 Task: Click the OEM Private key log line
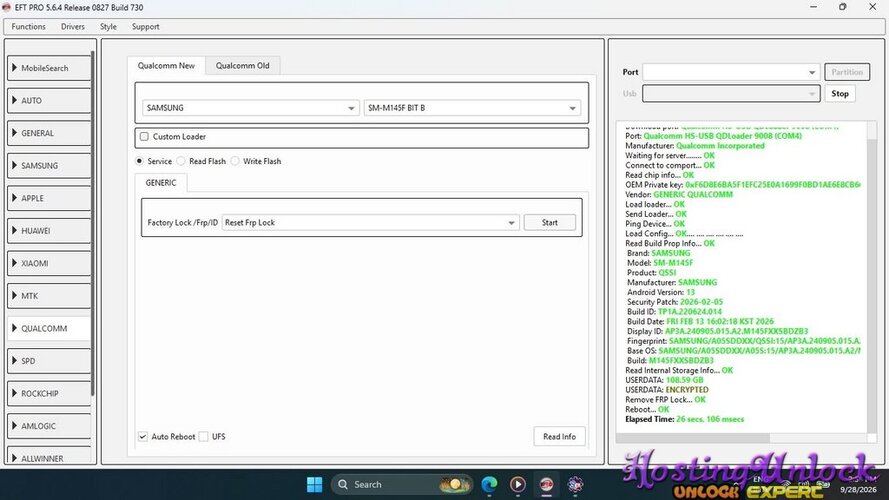coord(742,185)
